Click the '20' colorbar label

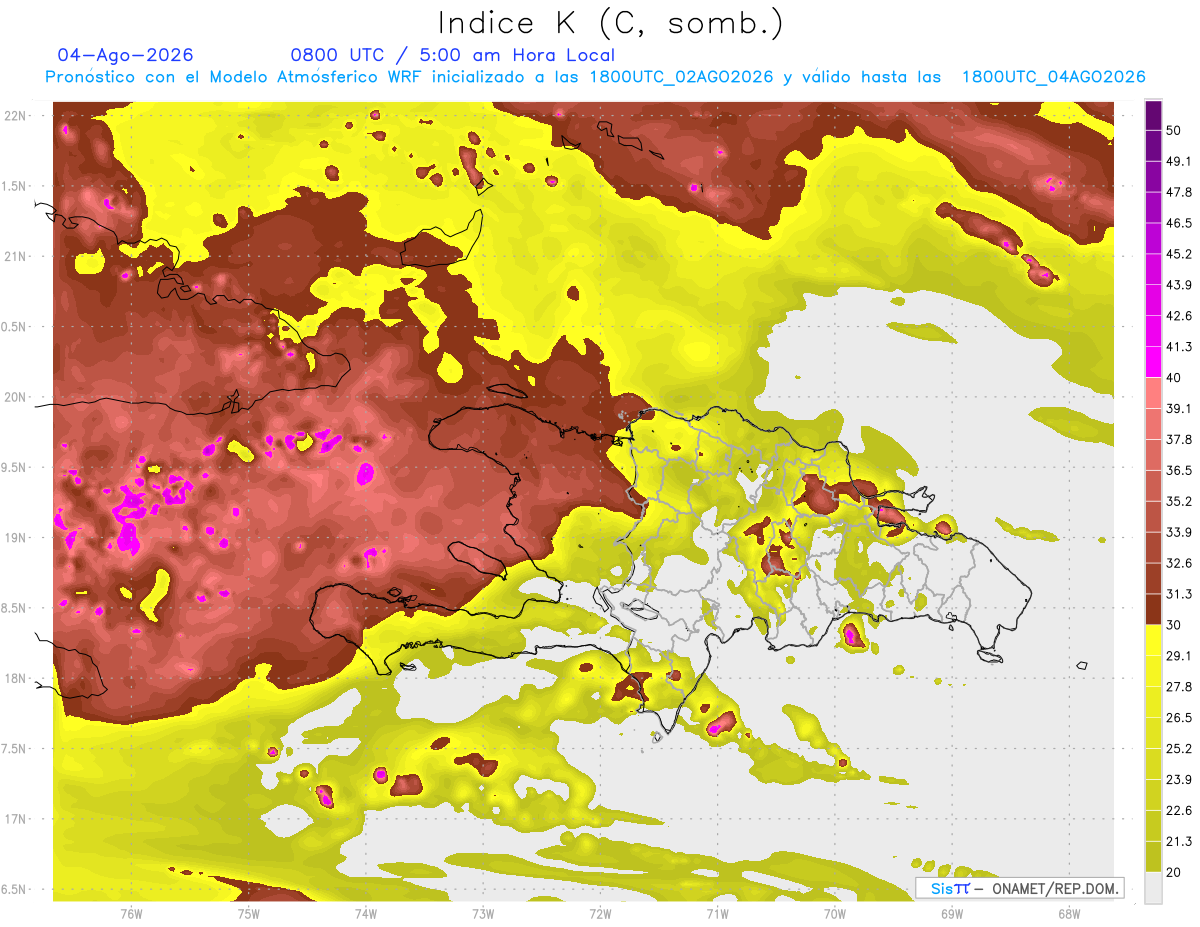pyautogui.click(x=1174, y=873)
